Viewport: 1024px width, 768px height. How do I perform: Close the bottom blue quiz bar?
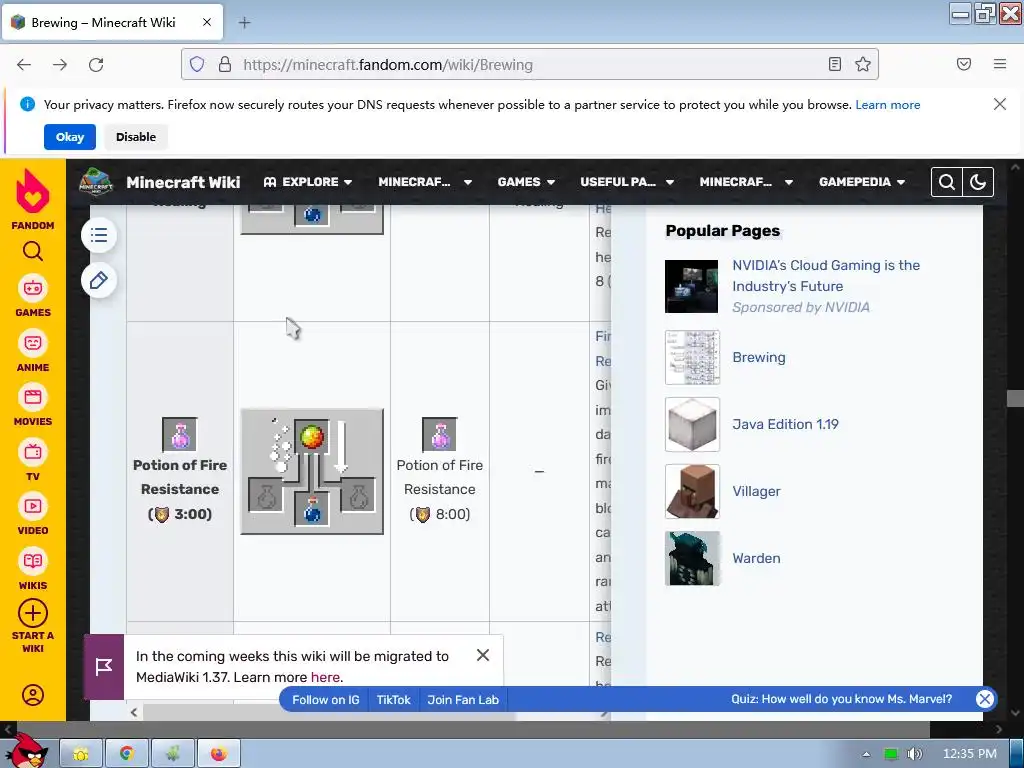pos(985,699)
